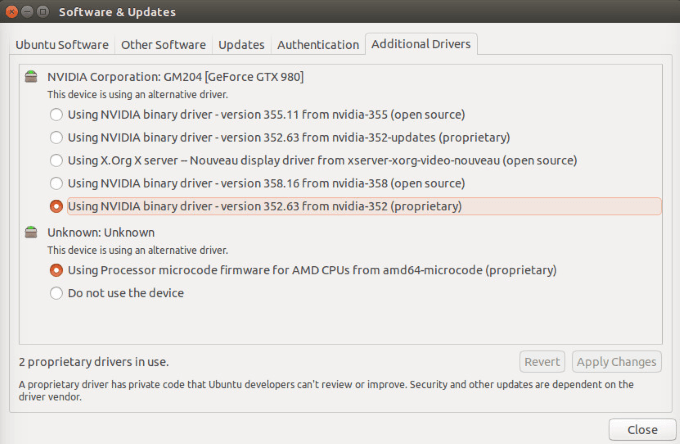This screenshot has height=444, width=680.
Task: Enable AMD processor microcode firmware option
Action: (56, 270)
